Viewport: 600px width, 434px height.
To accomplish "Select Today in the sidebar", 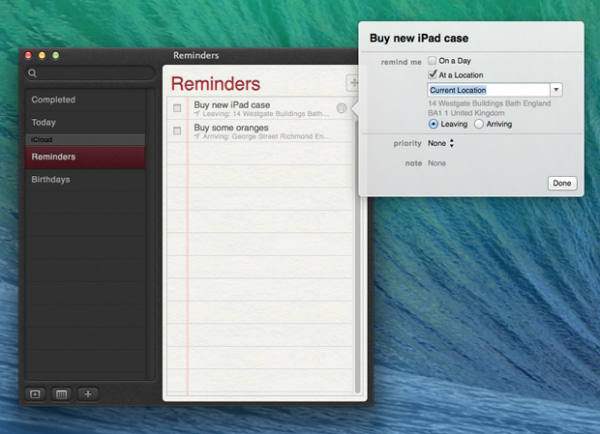I will point(85,122).
